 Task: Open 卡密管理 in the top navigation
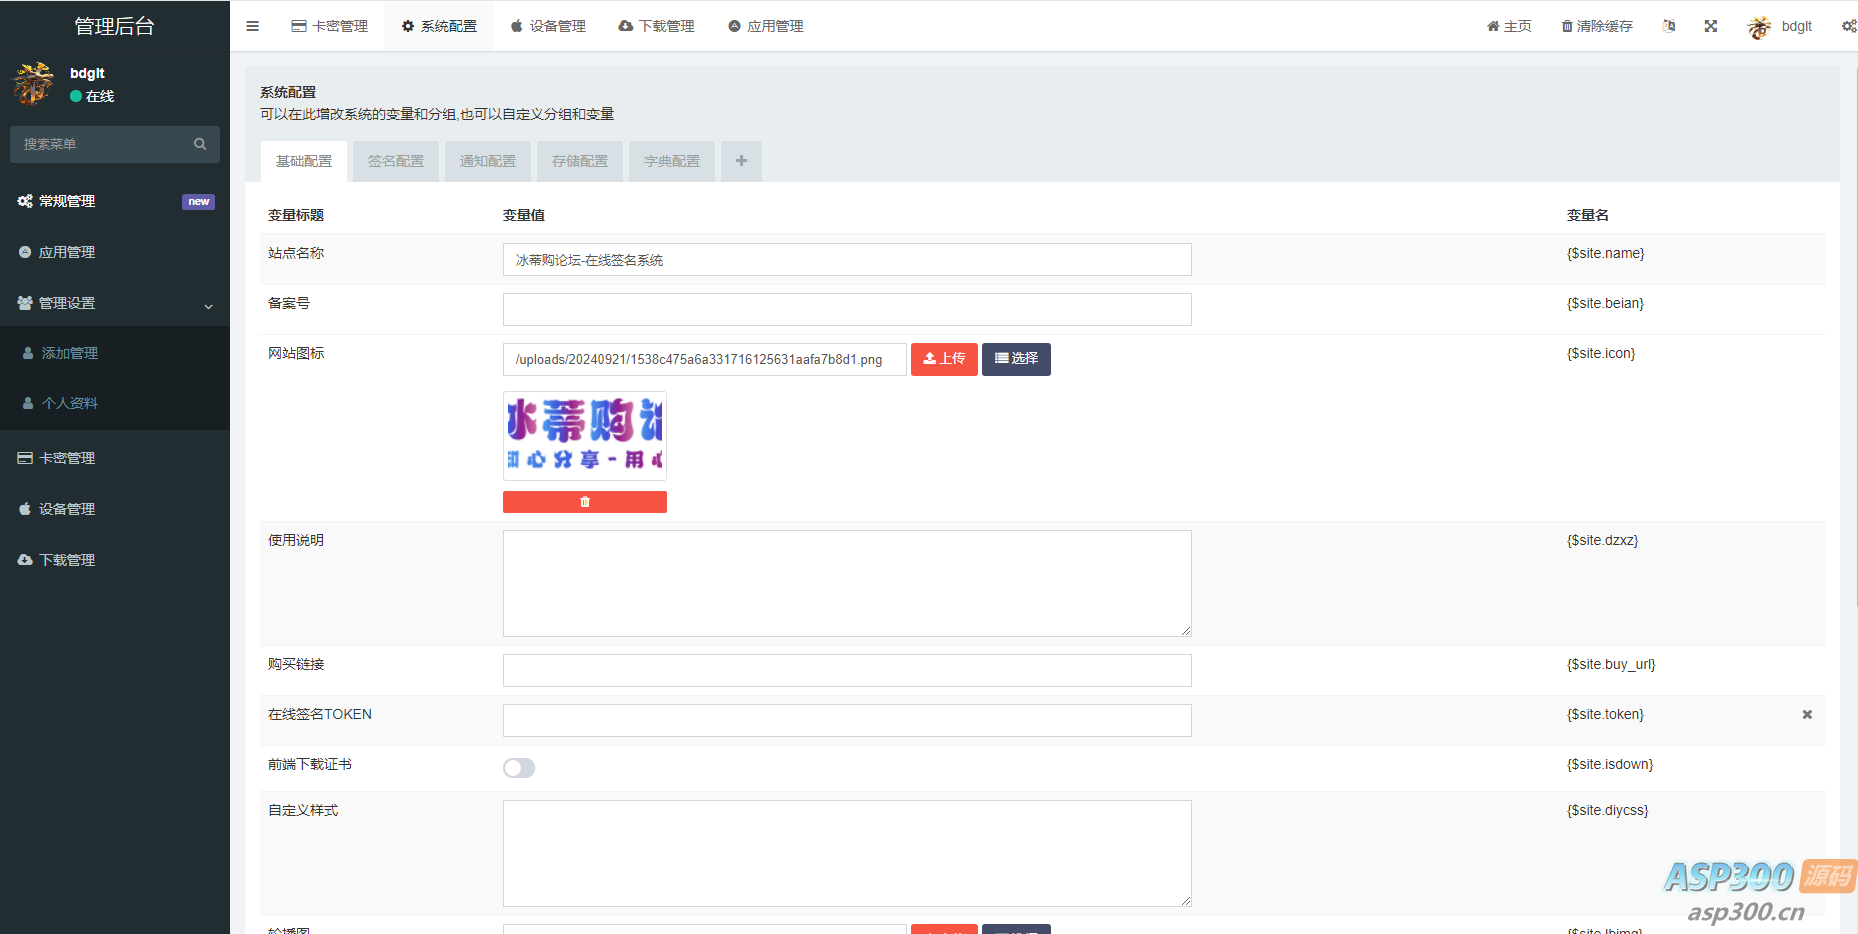click(330, 26)
